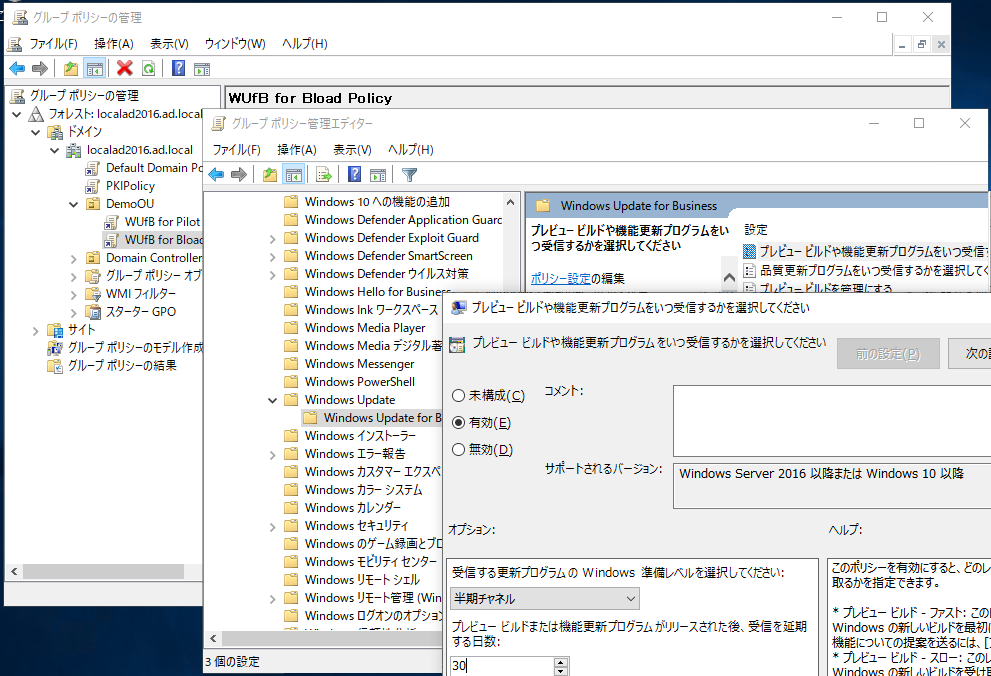This screenshot has width=991, height=676.
Task: Expand Domain Controllers node
Action: 73,258
